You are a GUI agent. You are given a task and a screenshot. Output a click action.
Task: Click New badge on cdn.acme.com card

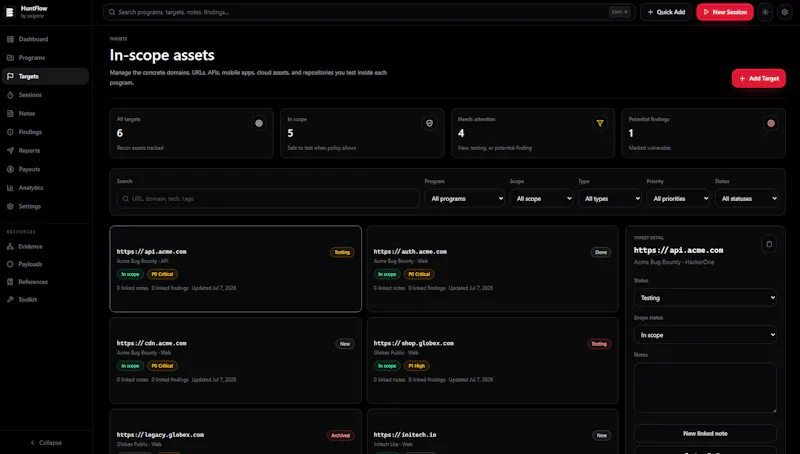pos(345,344)
